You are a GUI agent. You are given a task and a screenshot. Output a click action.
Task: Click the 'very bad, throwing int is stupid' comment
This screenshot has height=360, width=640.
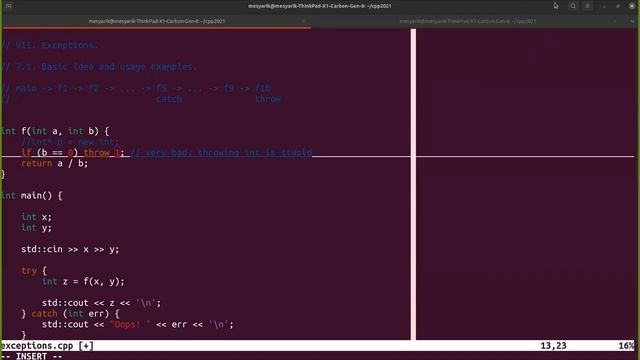(221, 153)
